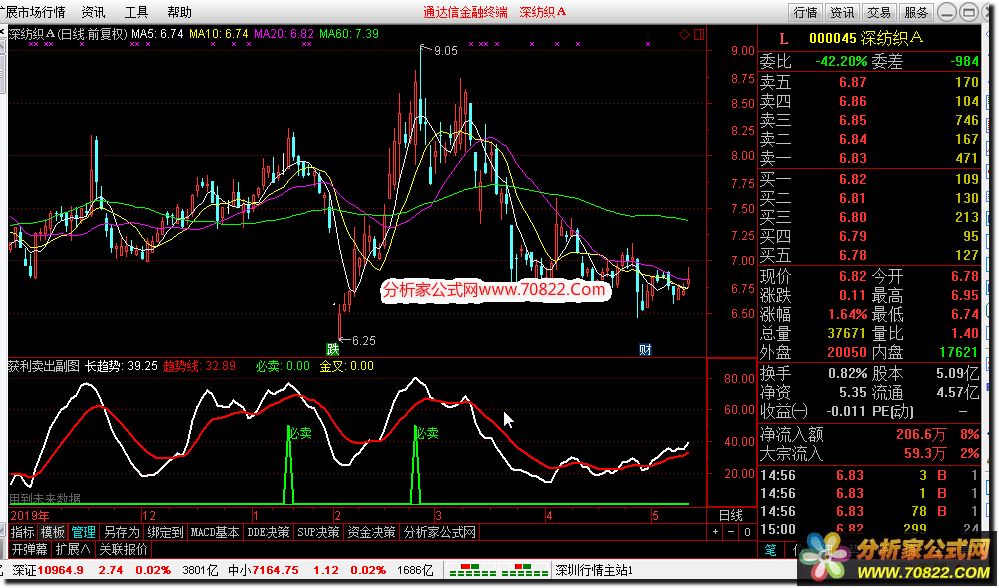Screen dimensions: 999x588
Task: Click the 金叉: 0.00 value label
Action: tap(347, 366)
